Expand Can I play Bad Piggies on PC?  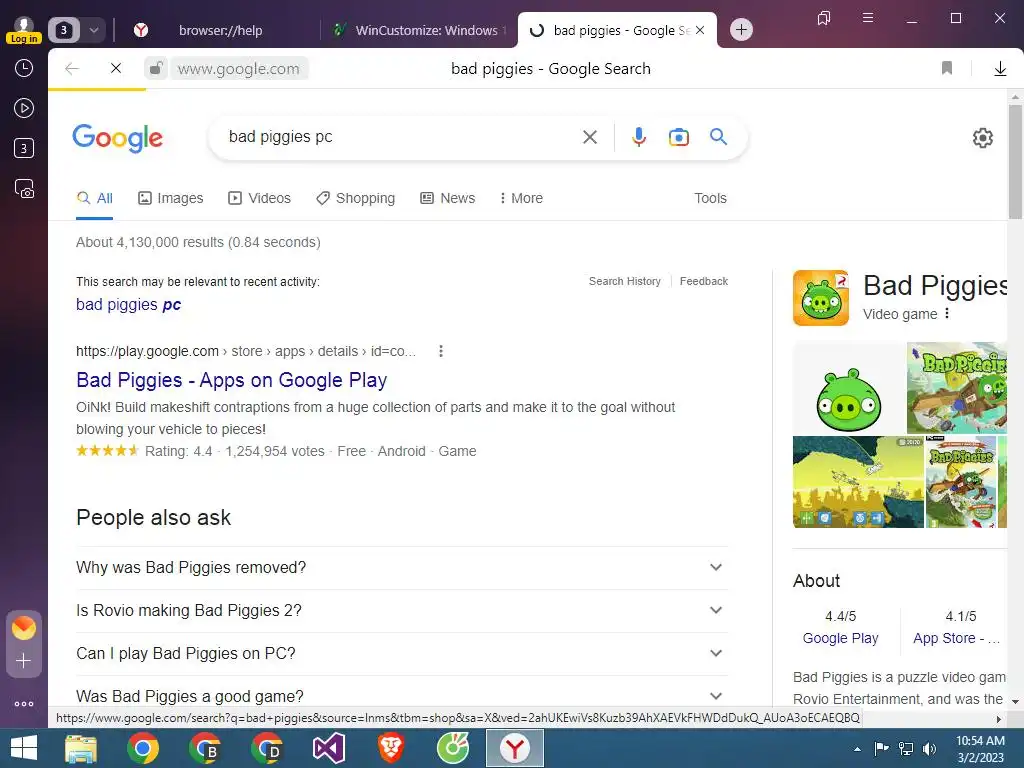click(402, 654)
